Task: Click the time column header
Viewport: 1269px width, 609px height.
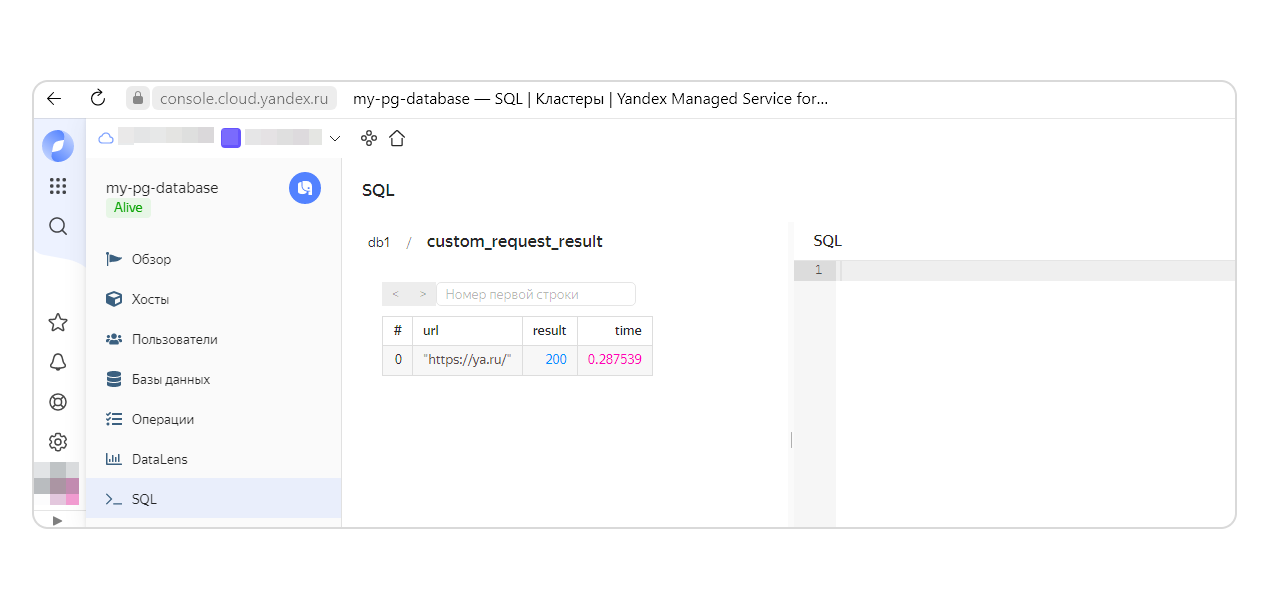Action: click(615, 331)
